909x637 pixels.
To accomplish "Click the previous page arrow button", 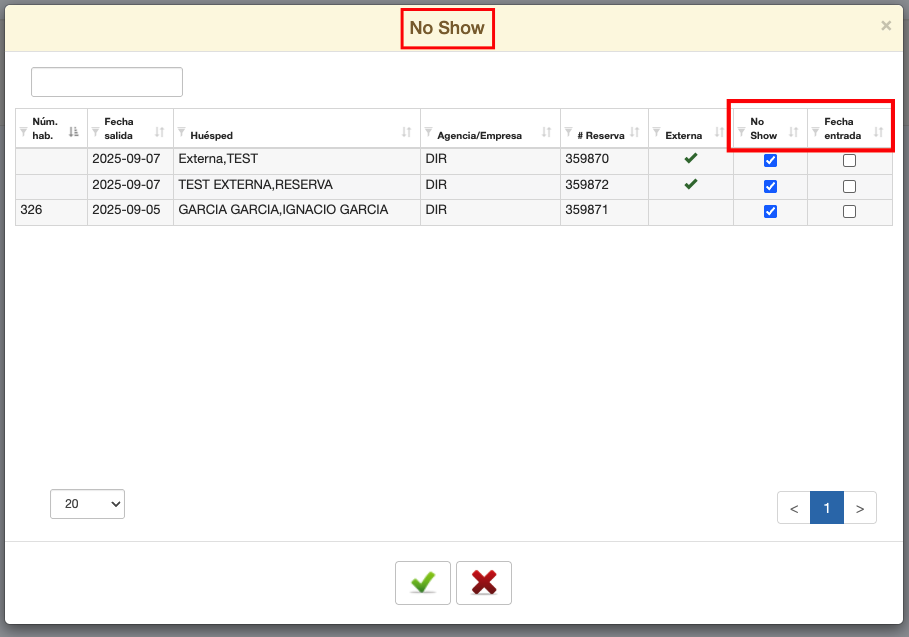I will point(794,508).
